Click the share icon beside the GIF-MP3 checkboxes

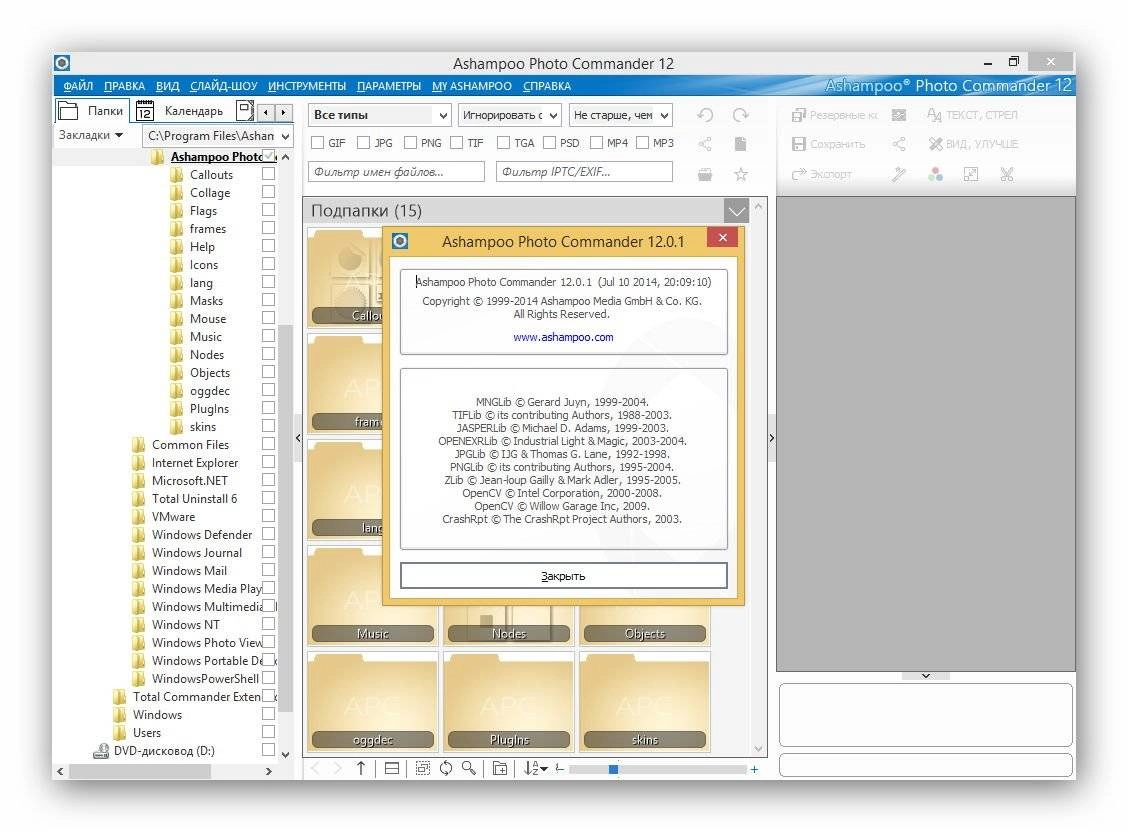[x=705, y=144]
